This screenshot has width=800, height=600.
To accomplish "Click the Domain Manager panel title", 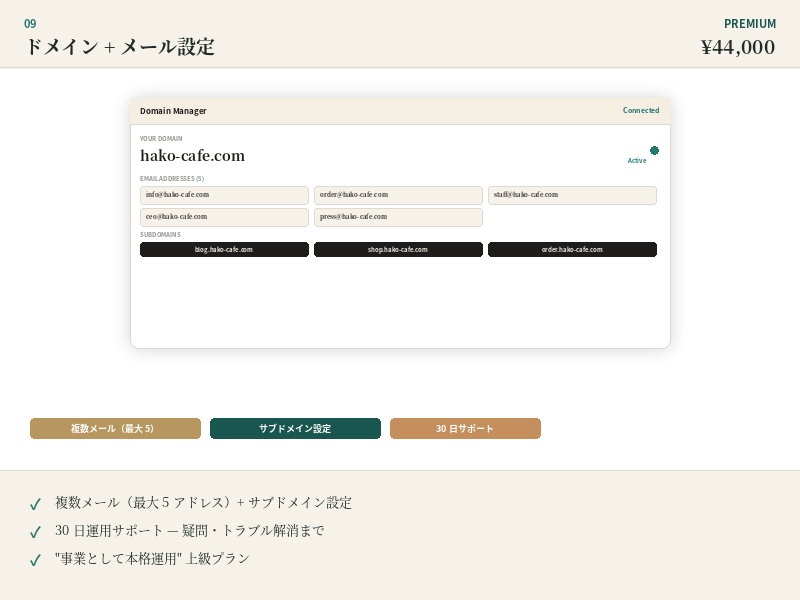I will (173, 111).
